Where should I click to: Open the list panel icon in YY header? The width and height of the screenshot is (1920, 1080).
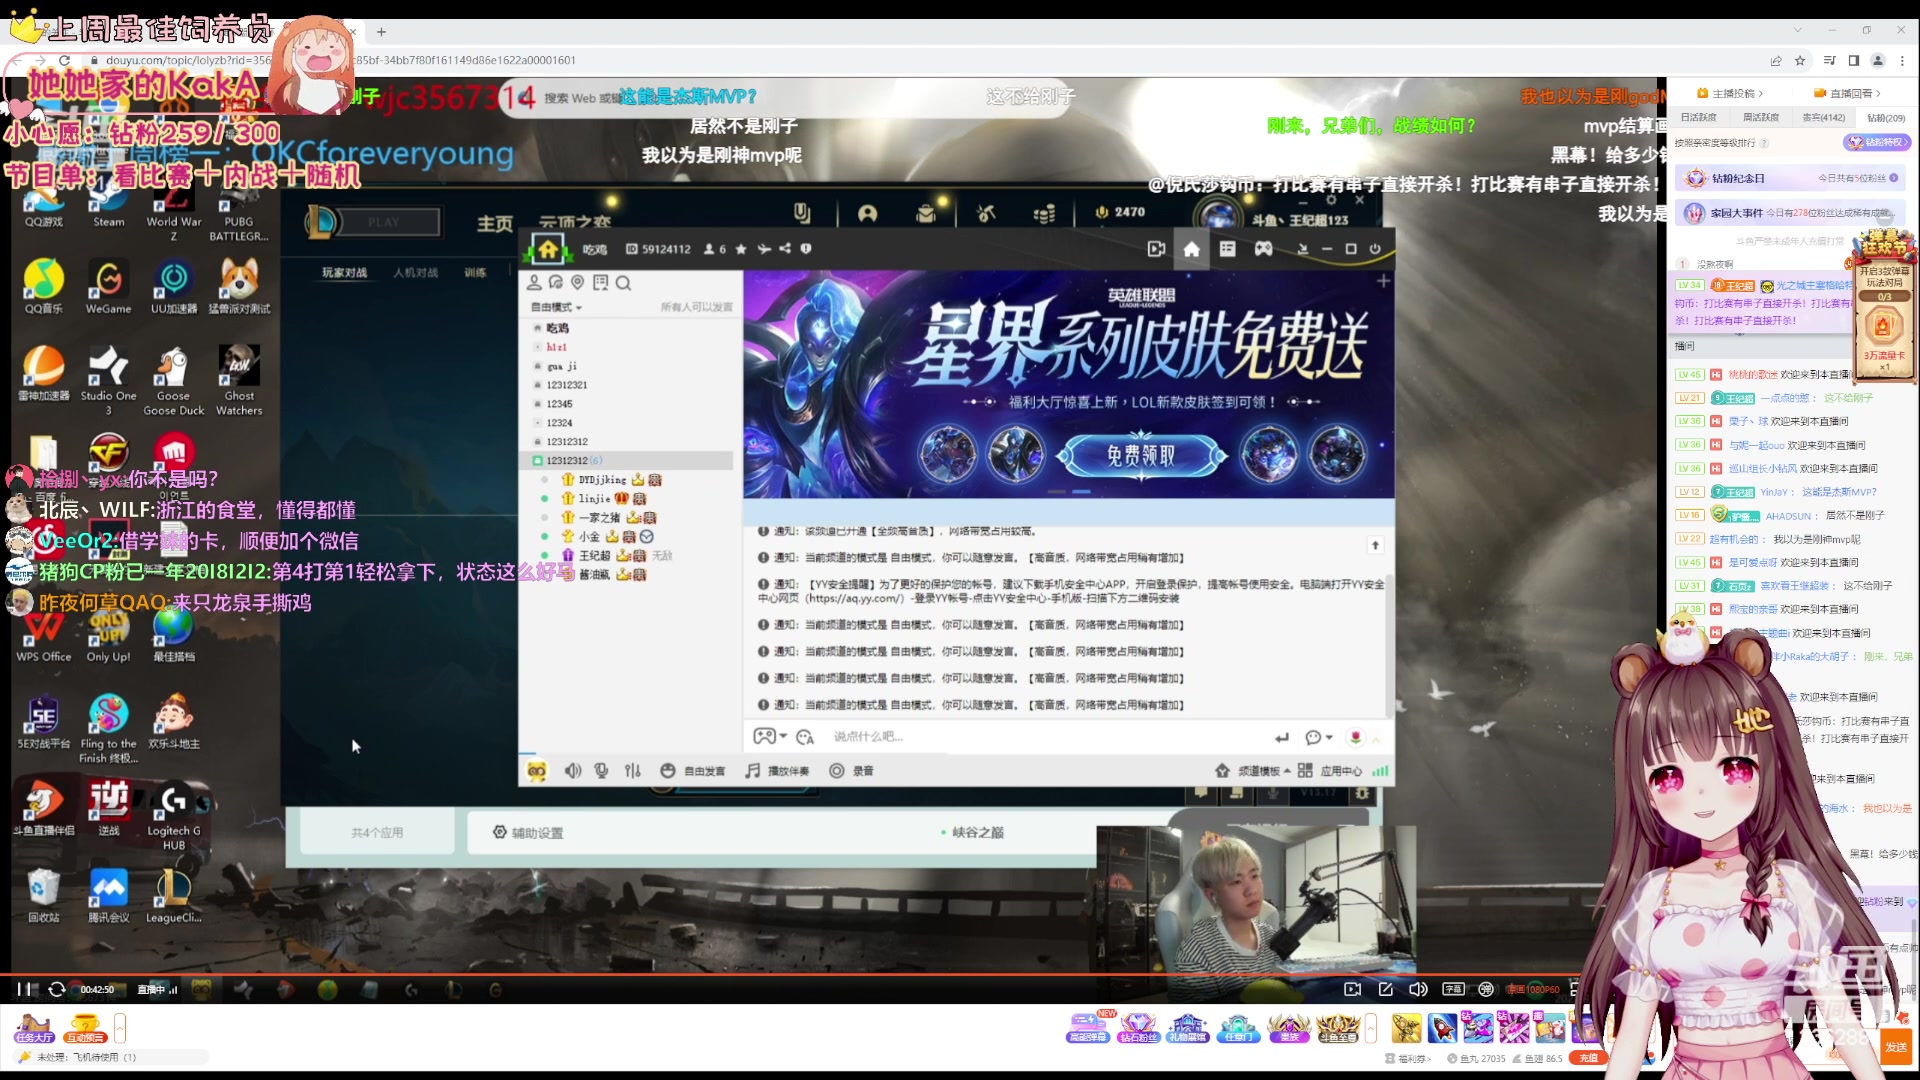pos(1227,249)
